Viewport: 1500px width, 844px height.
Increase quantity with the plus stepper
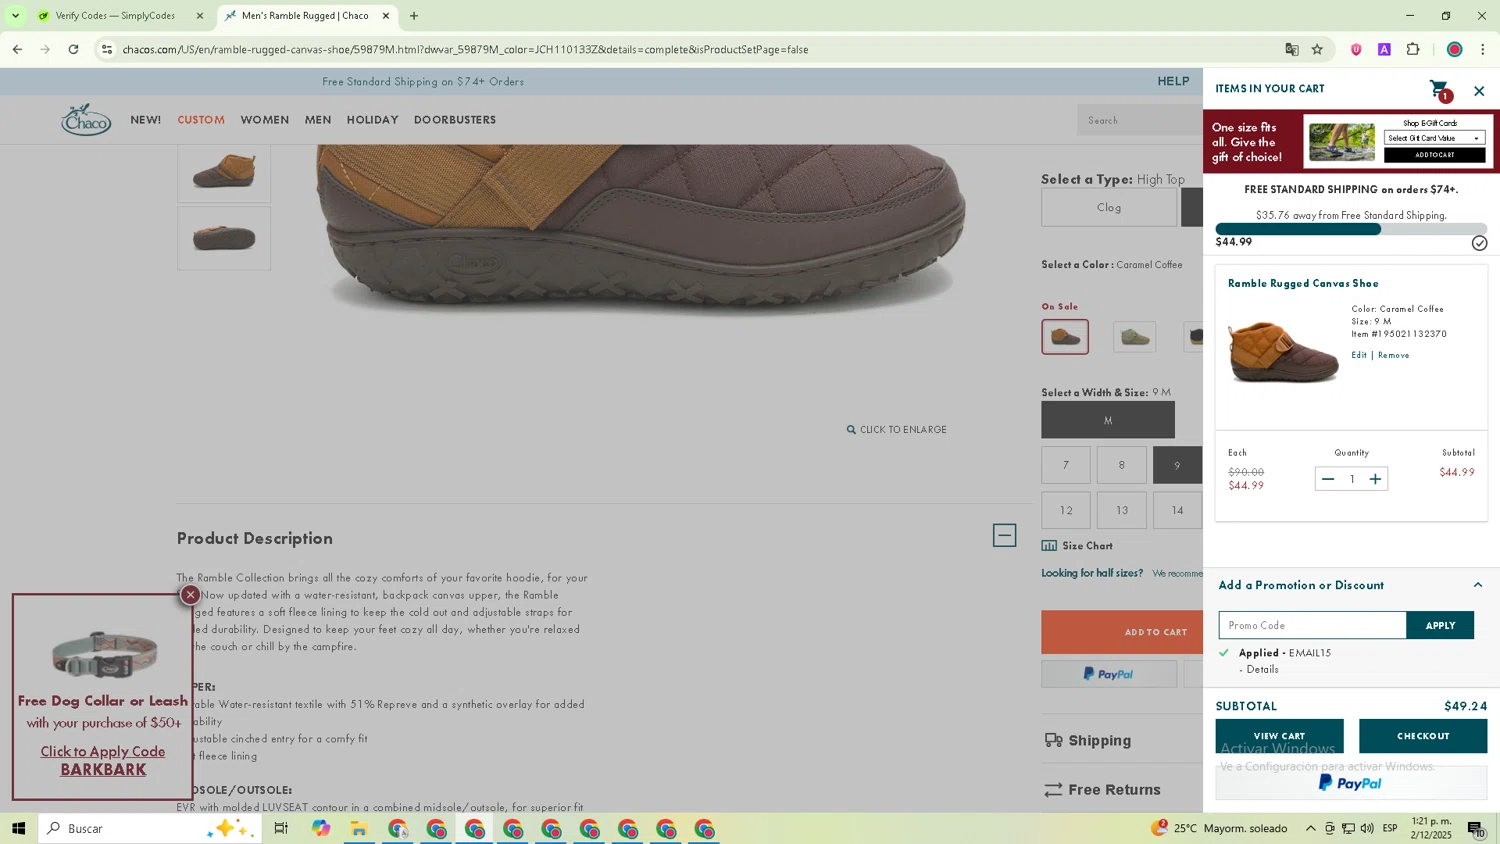pos(1375,479)
